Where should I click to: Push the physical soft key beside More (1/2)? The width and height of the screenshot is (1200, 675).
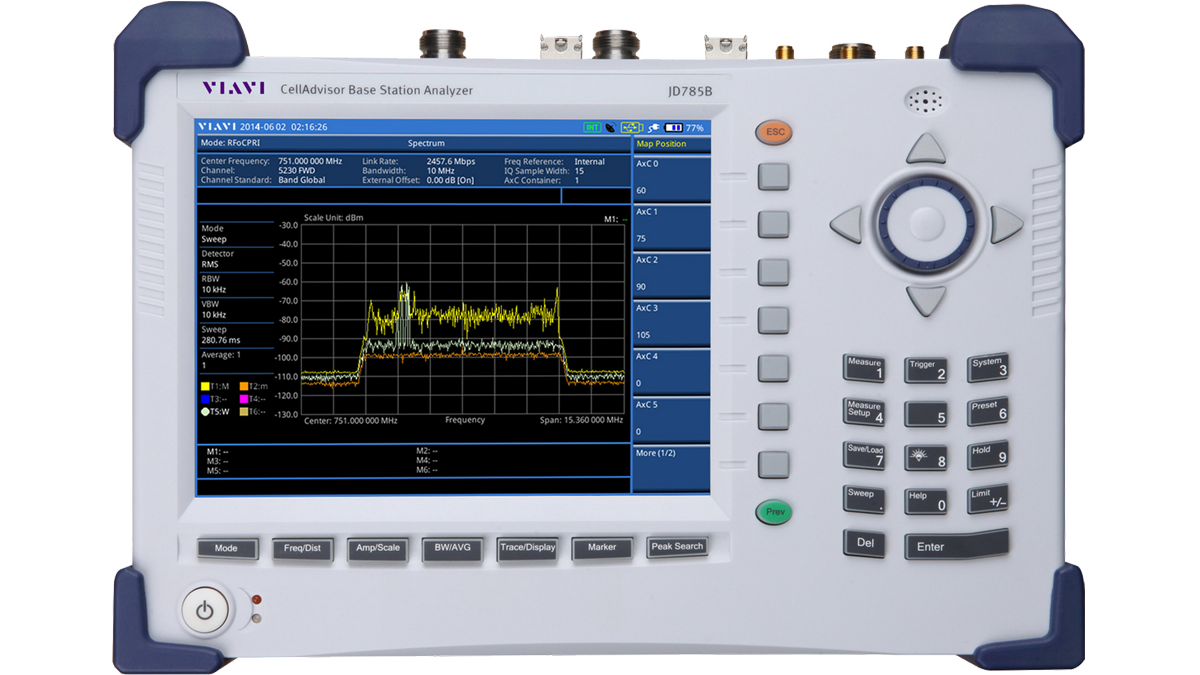773,464
